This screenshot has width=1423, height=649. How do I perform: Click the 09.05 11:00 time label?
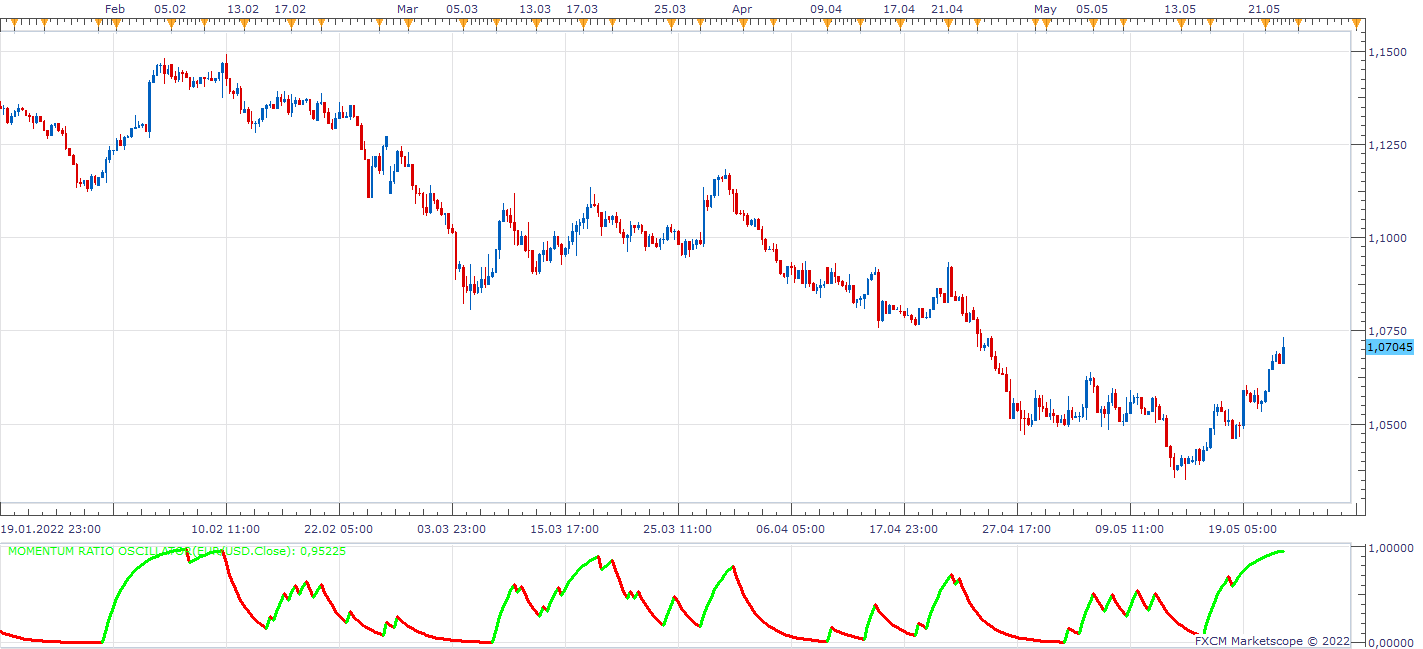[x=1129, y=529]
